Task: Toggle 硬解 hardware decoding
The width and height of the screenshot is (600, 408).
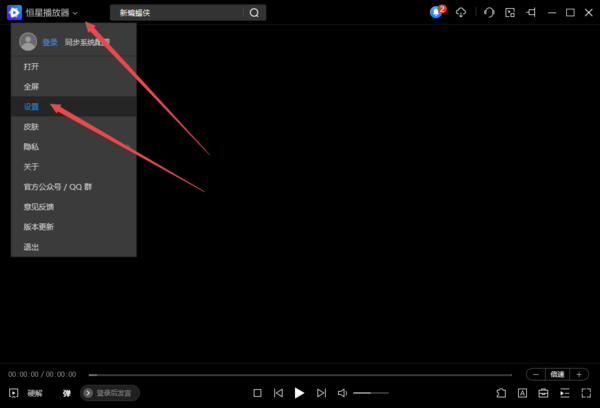Action: pyautogui.click(x=35, y=393)
